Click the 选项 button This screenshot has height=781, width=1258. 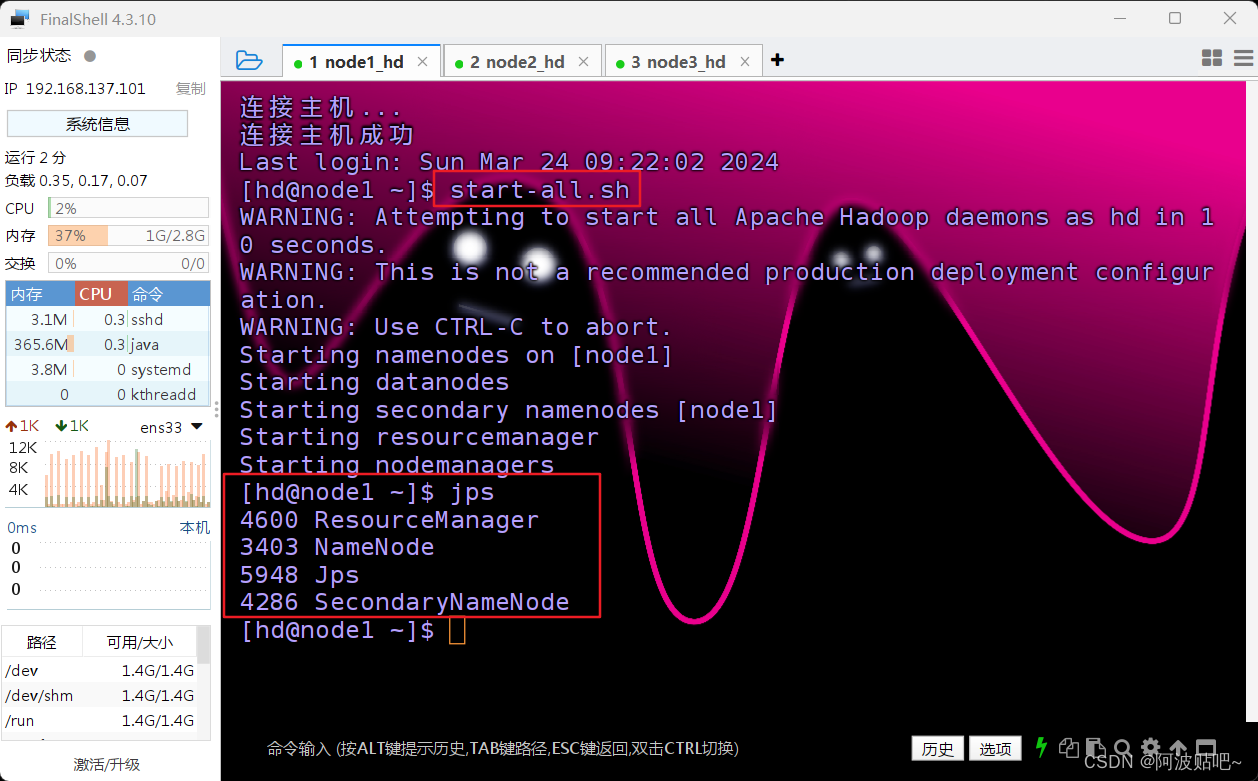tap(995, 748)
